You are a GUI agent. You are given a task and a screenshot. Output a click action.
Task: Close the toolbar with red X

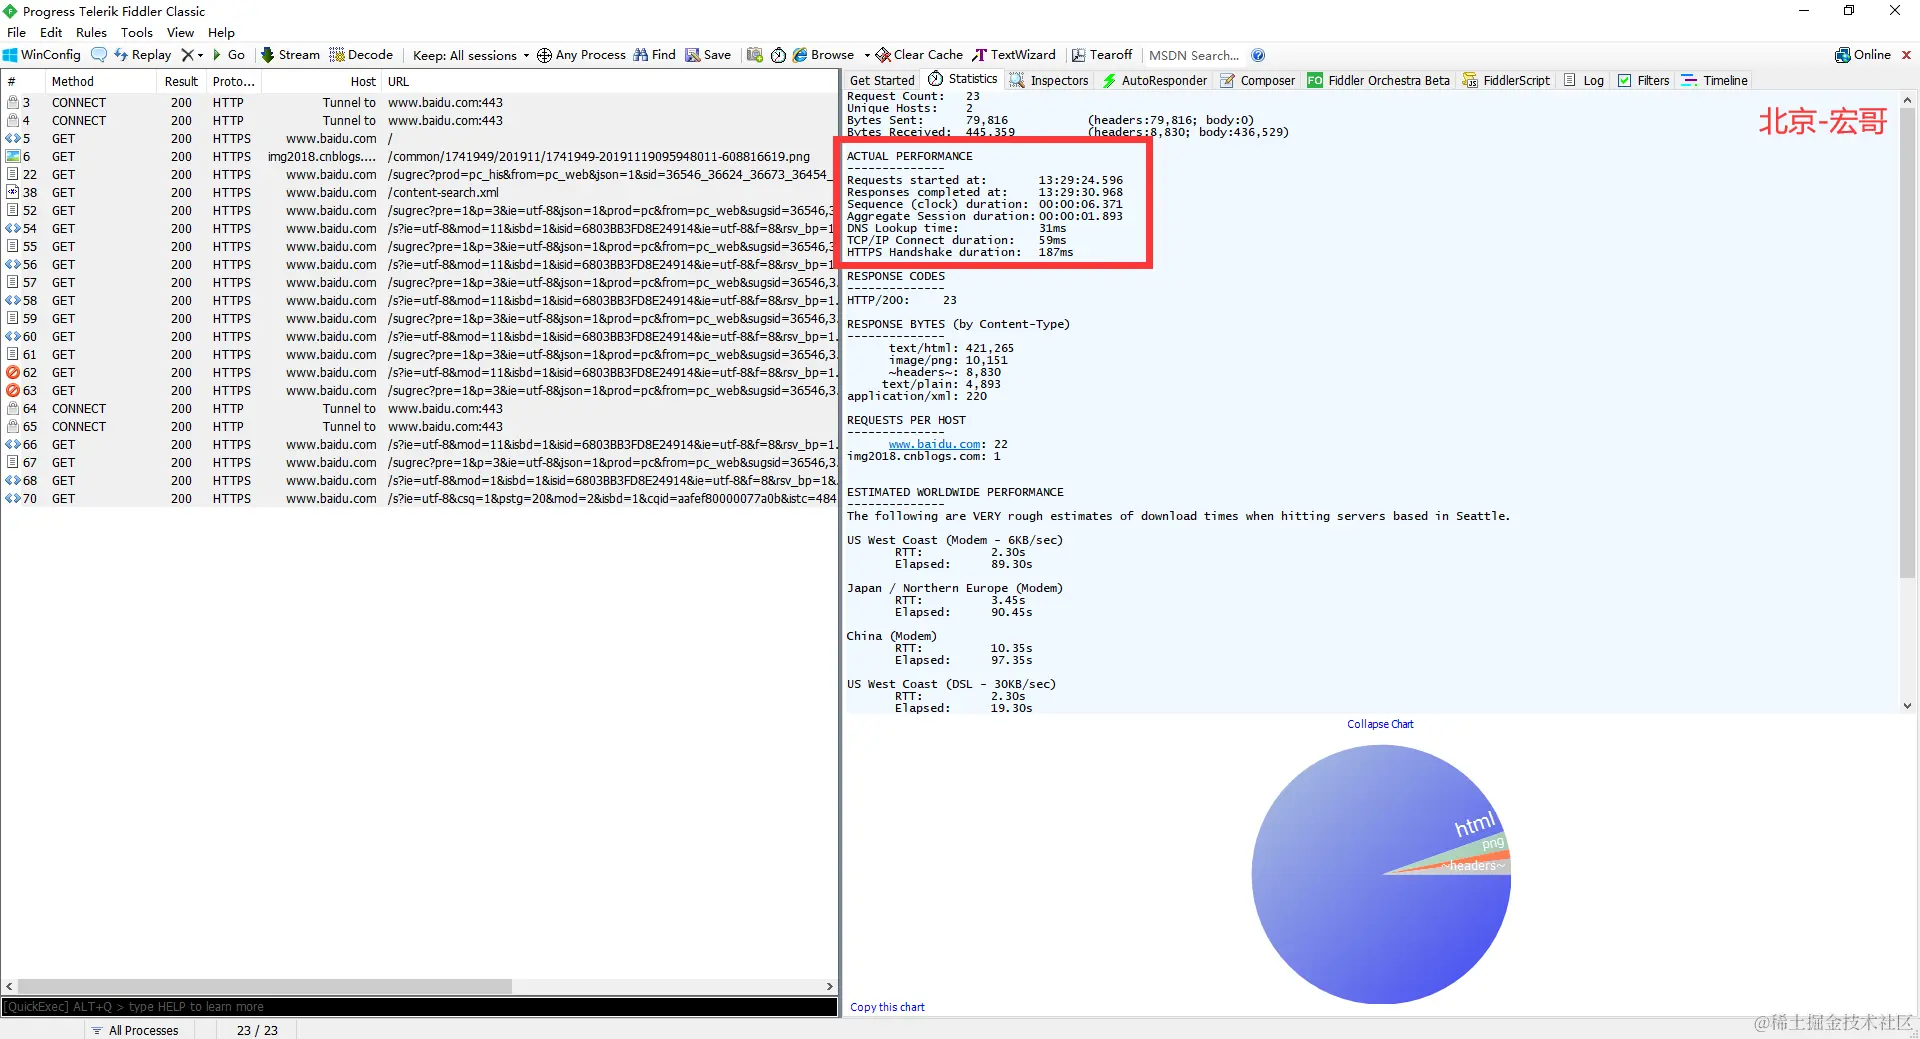1906,55
